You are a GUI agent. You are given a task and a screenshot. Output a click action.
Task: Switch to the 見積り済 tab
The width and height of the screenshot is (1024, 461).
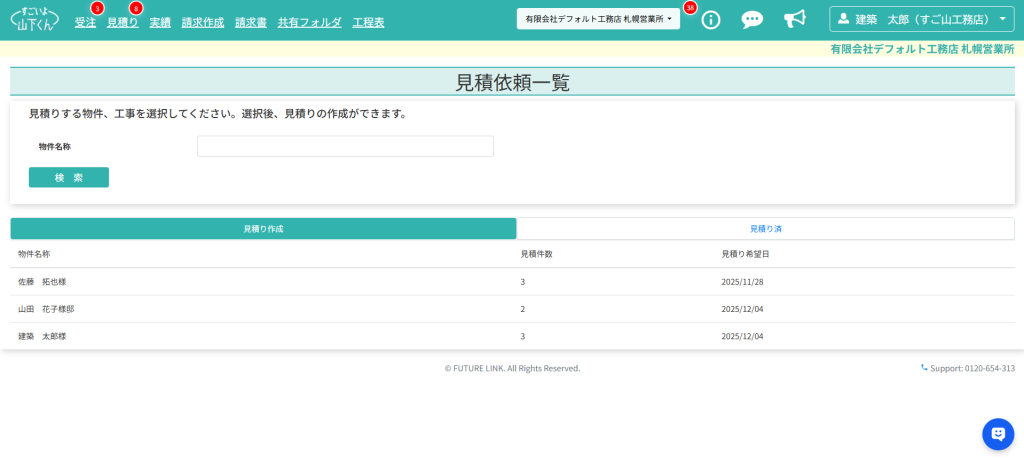765,229
